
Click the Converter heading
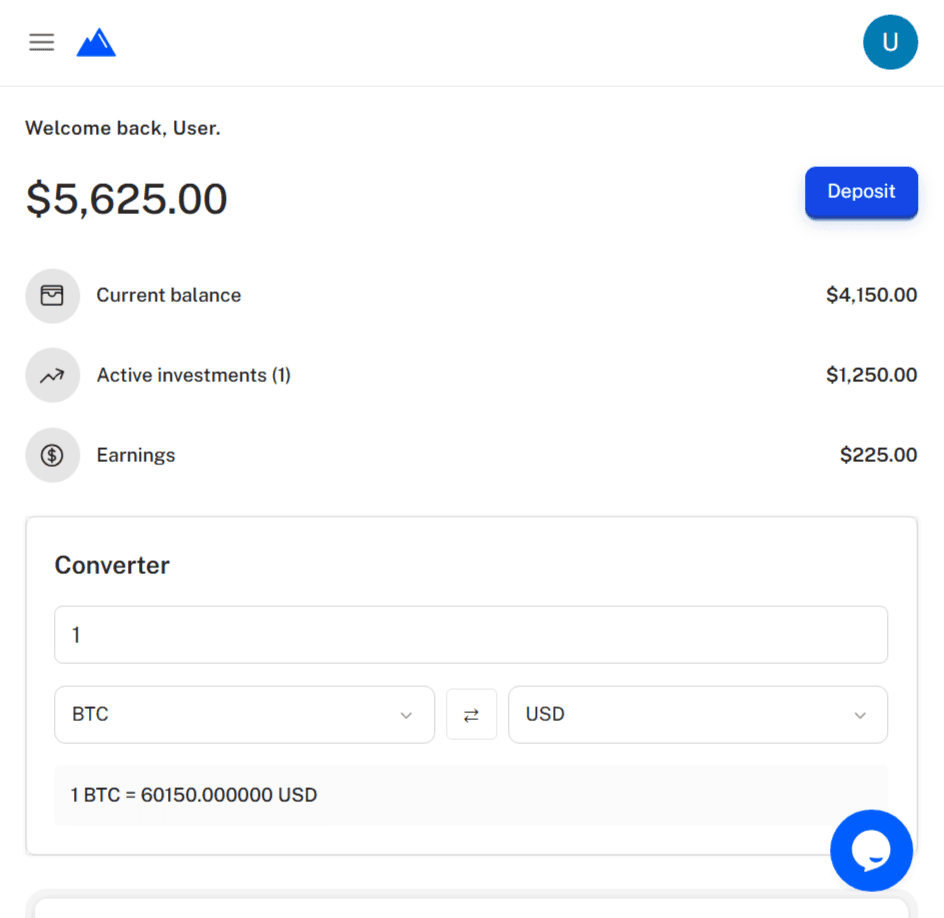(112, 565)
